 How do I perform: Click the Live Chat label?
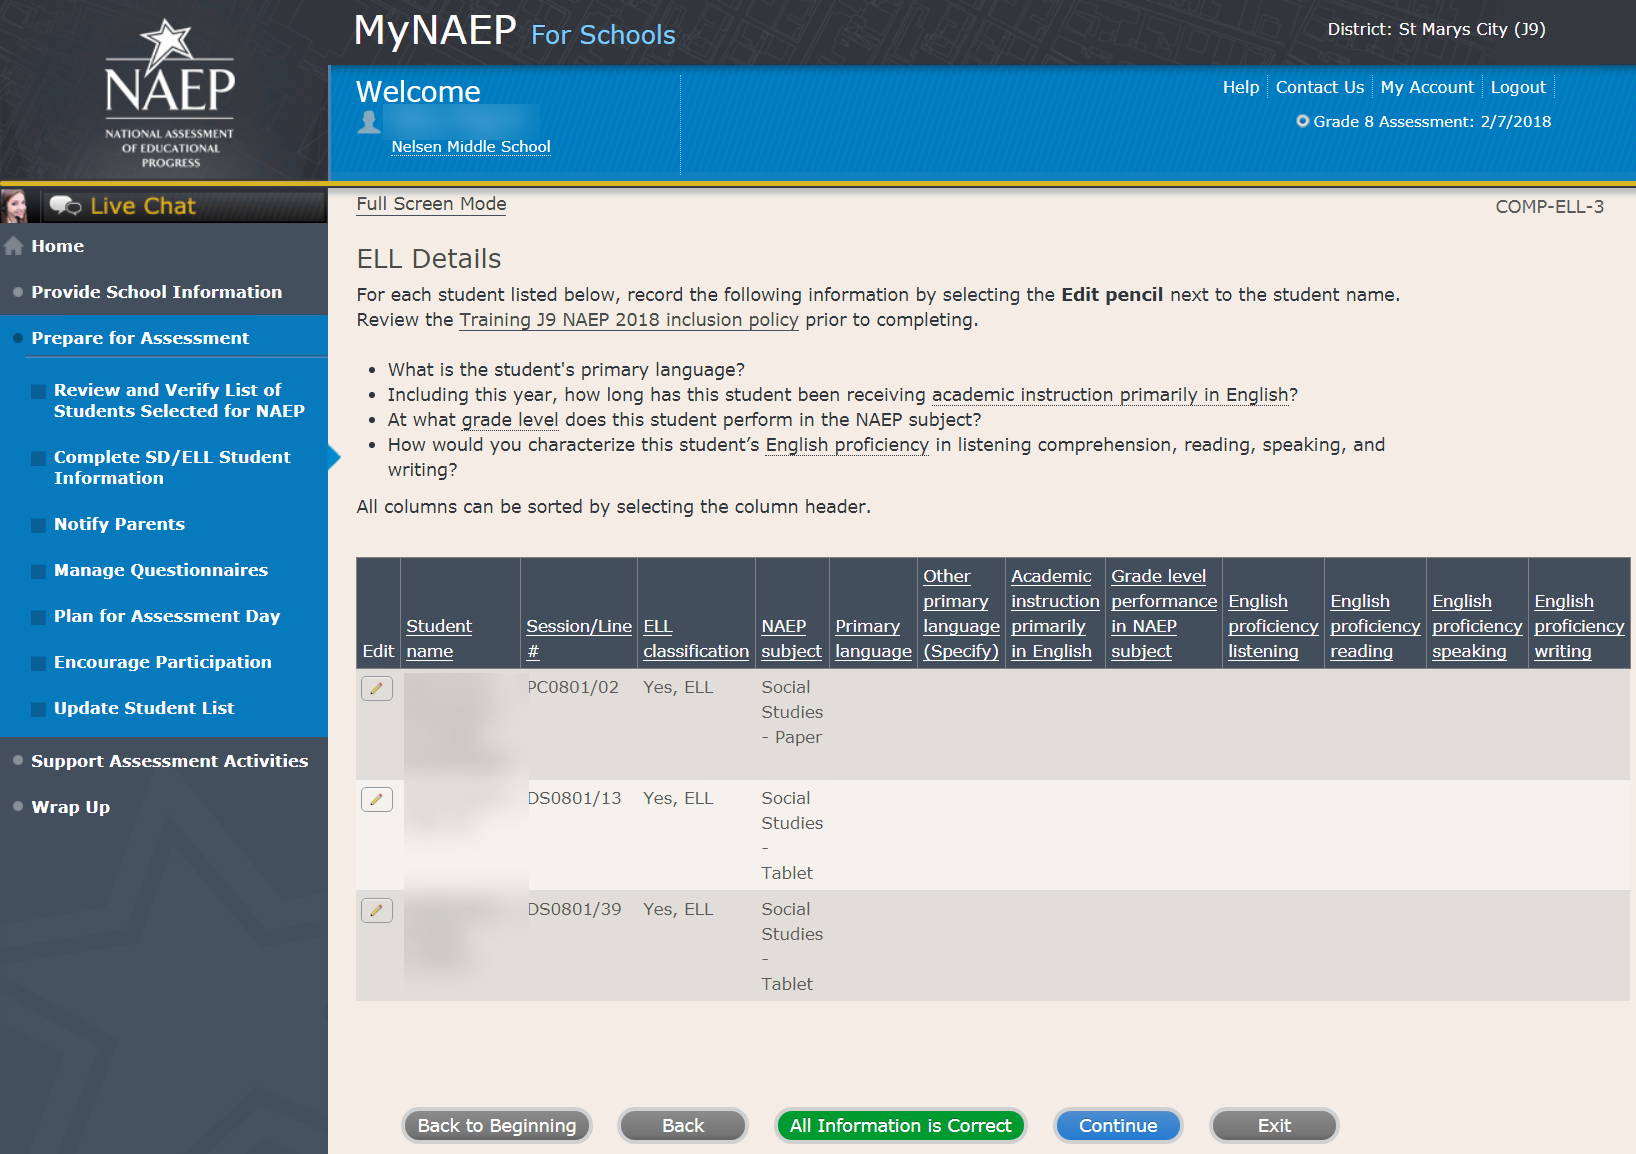click(143, 206)
